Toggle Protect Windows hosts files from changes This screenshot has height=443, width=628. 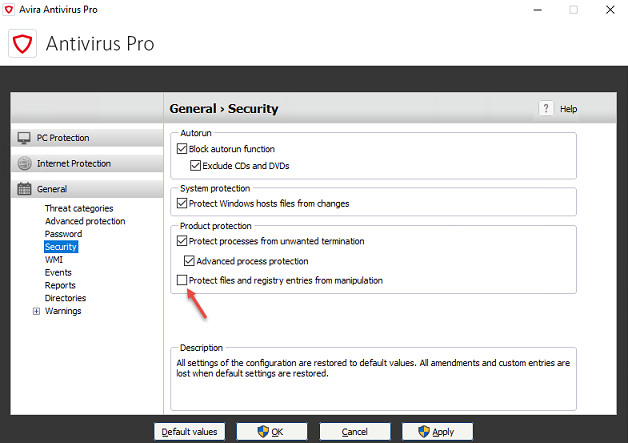(x=182, y=203)
